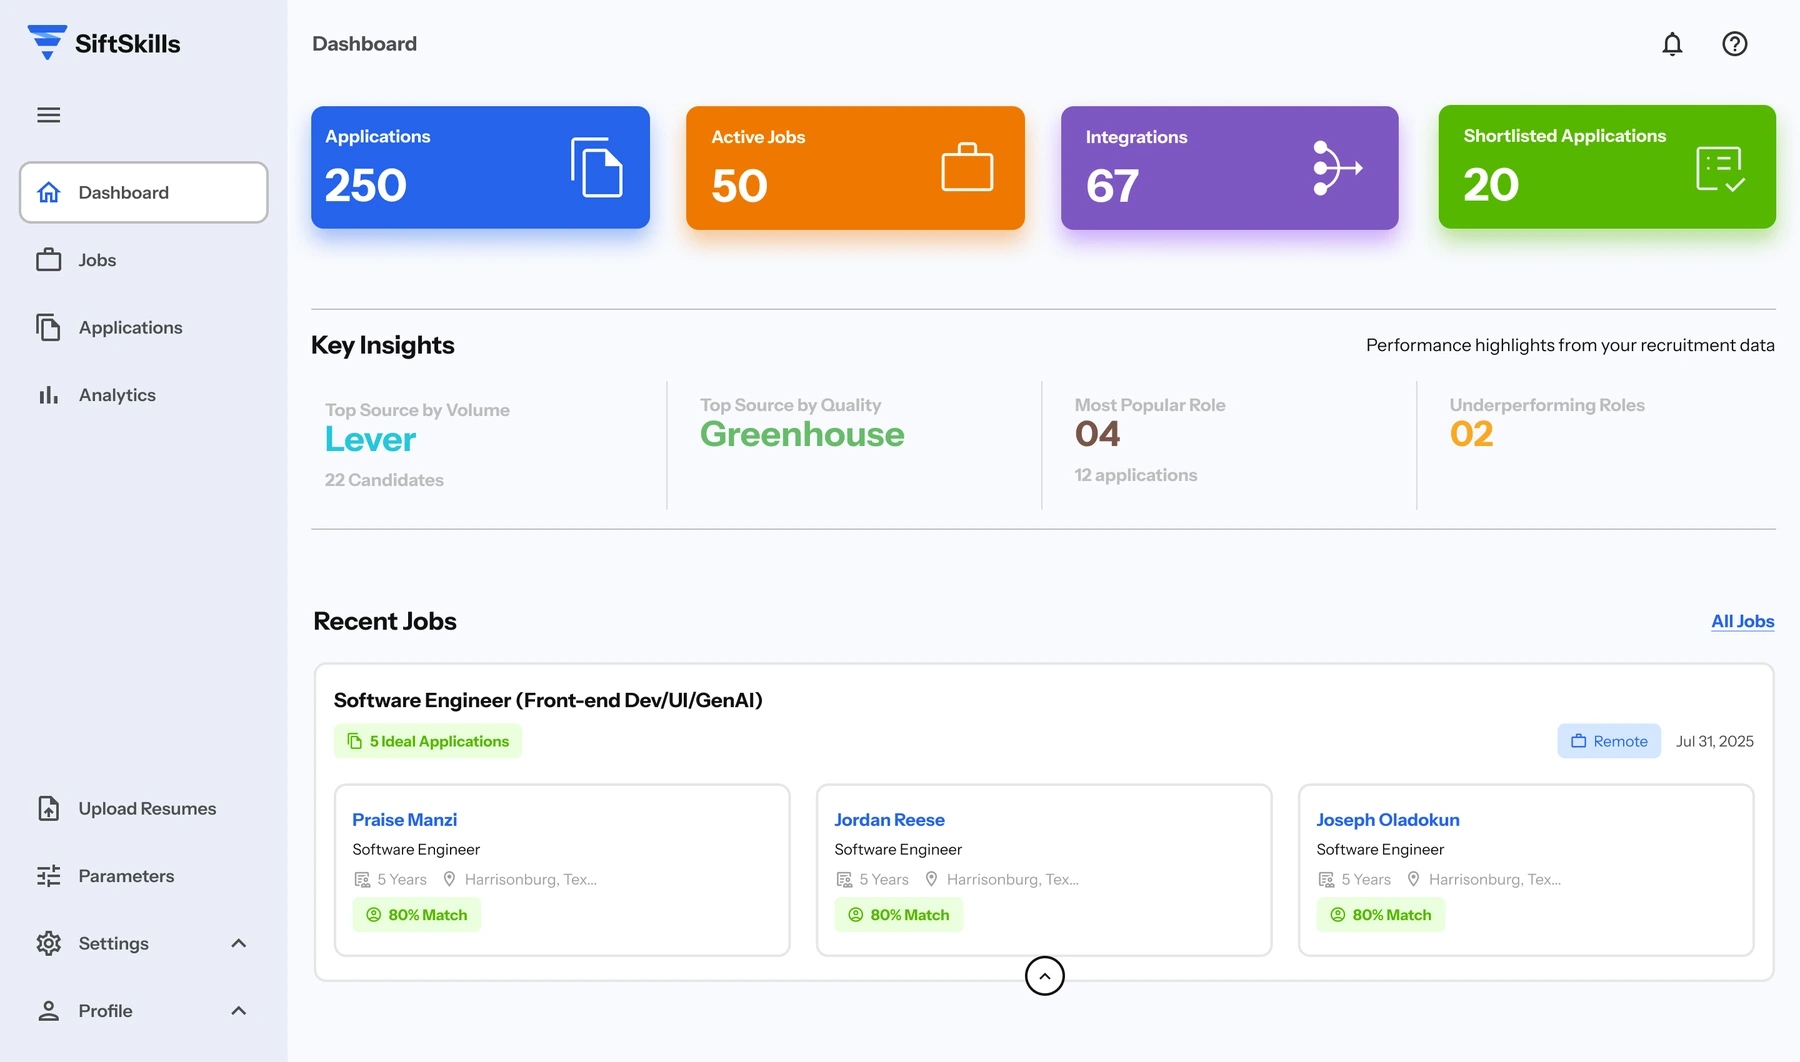Click the SiftSkills logo
Viewport: 1800px width, 1062px height.
tap(104, 43)
